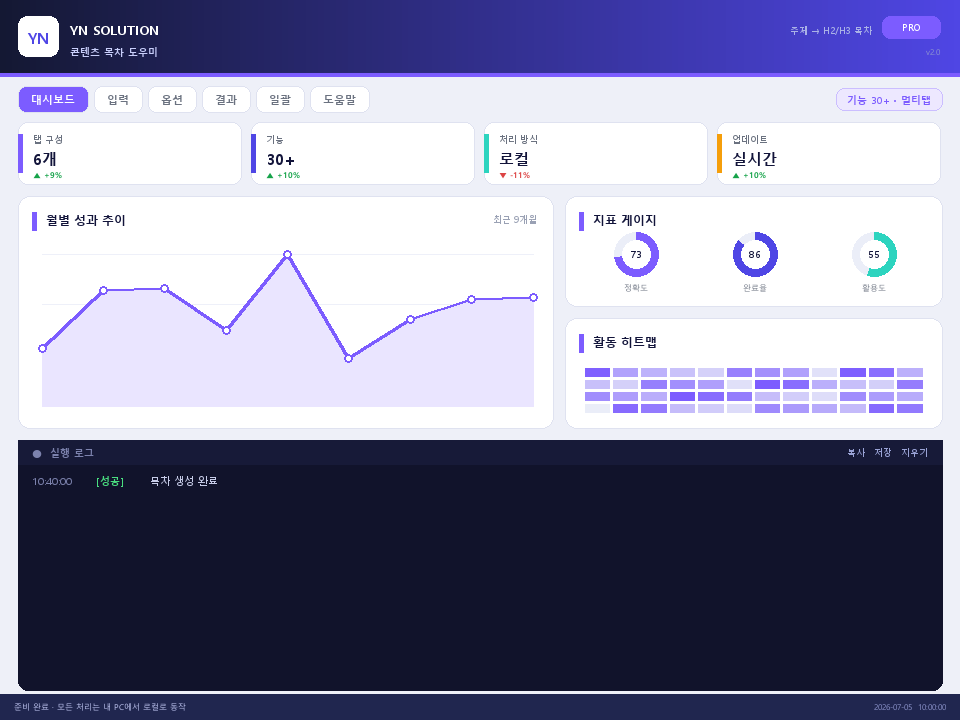The height and width of the screenshot is (720, 960).
Task: Click 저장 in the log header
Action: coord(883,452)
